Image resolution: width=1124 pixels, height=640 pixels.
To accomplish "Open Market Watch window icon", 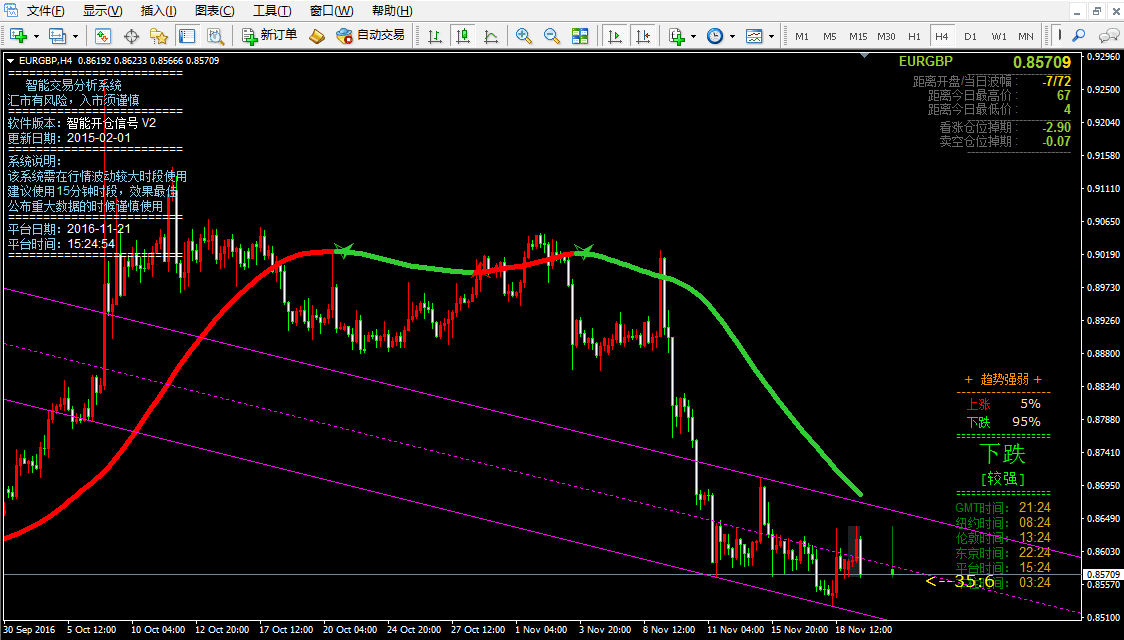I will pos(102,36).
